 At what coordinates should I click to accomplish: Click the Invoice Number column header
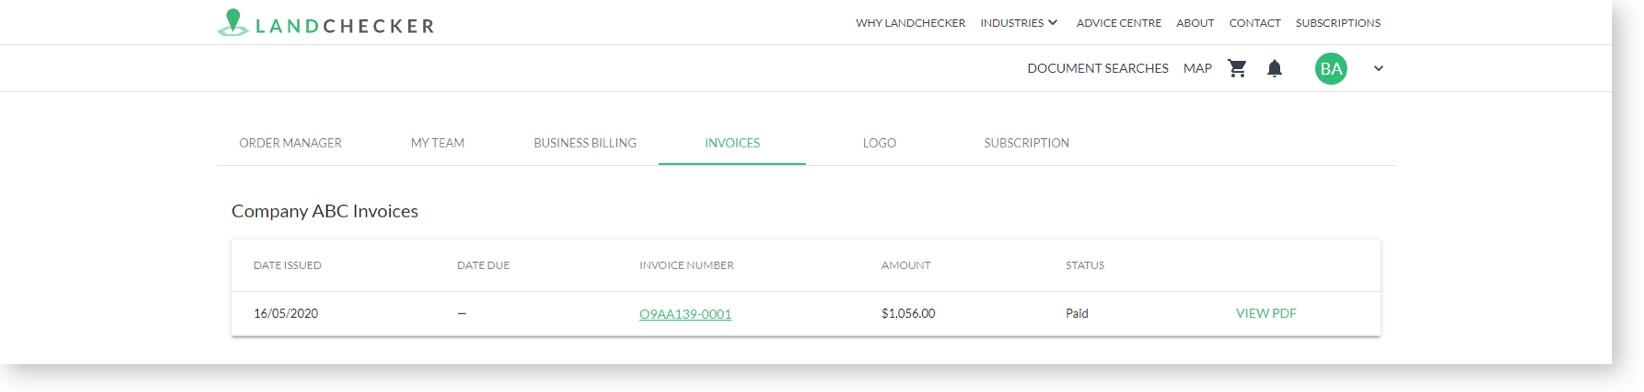pyautogui.click(x=686, y=265)
